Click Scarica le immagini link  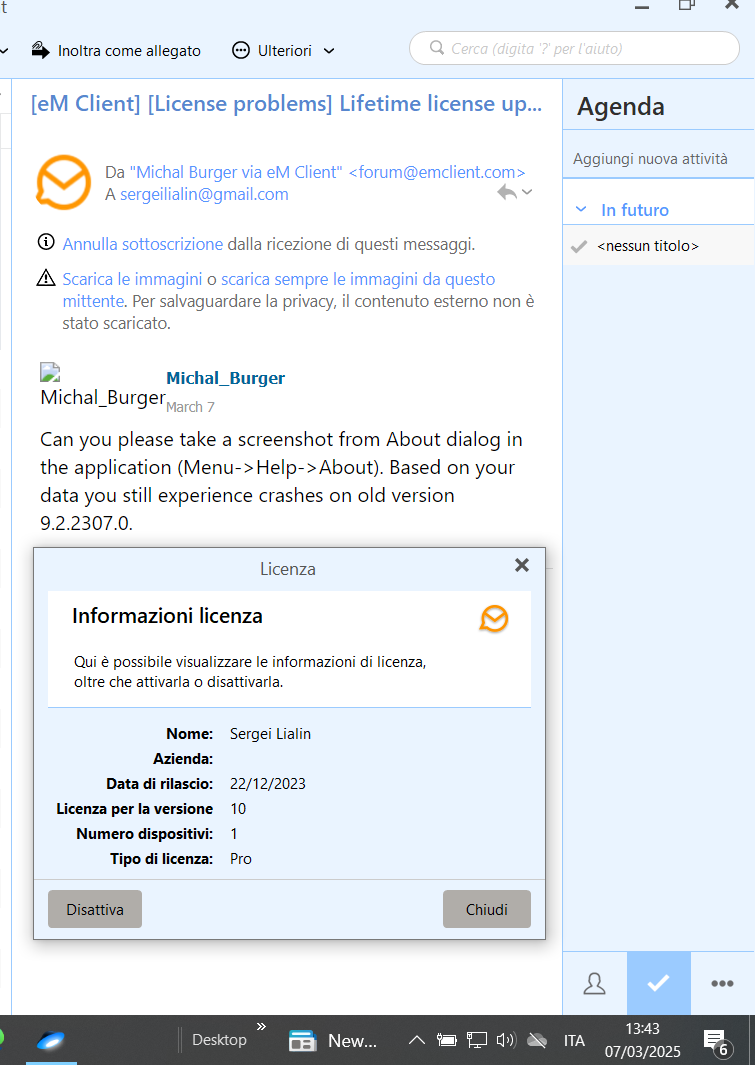tap(132, 279)
